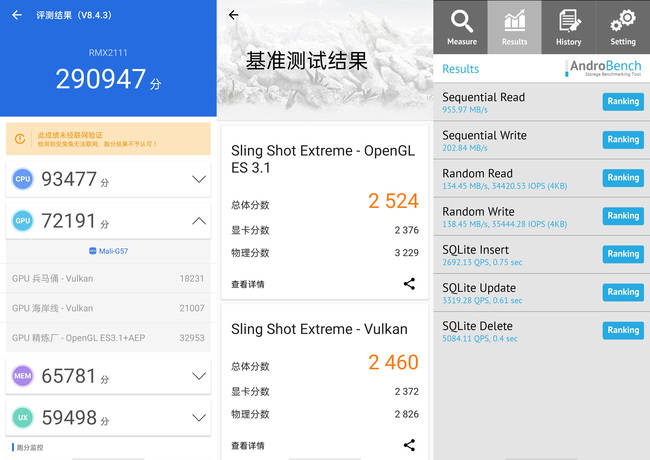Select the 290947 total score

click(x=101, y=79)
